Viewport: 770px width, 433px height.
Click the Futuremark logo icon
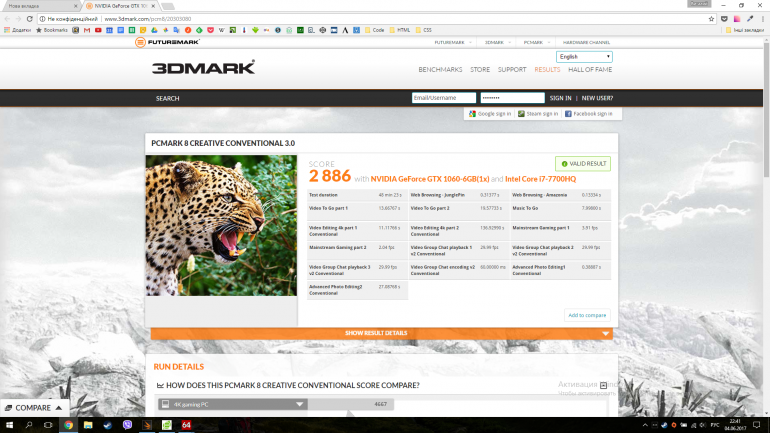point(140,42)
